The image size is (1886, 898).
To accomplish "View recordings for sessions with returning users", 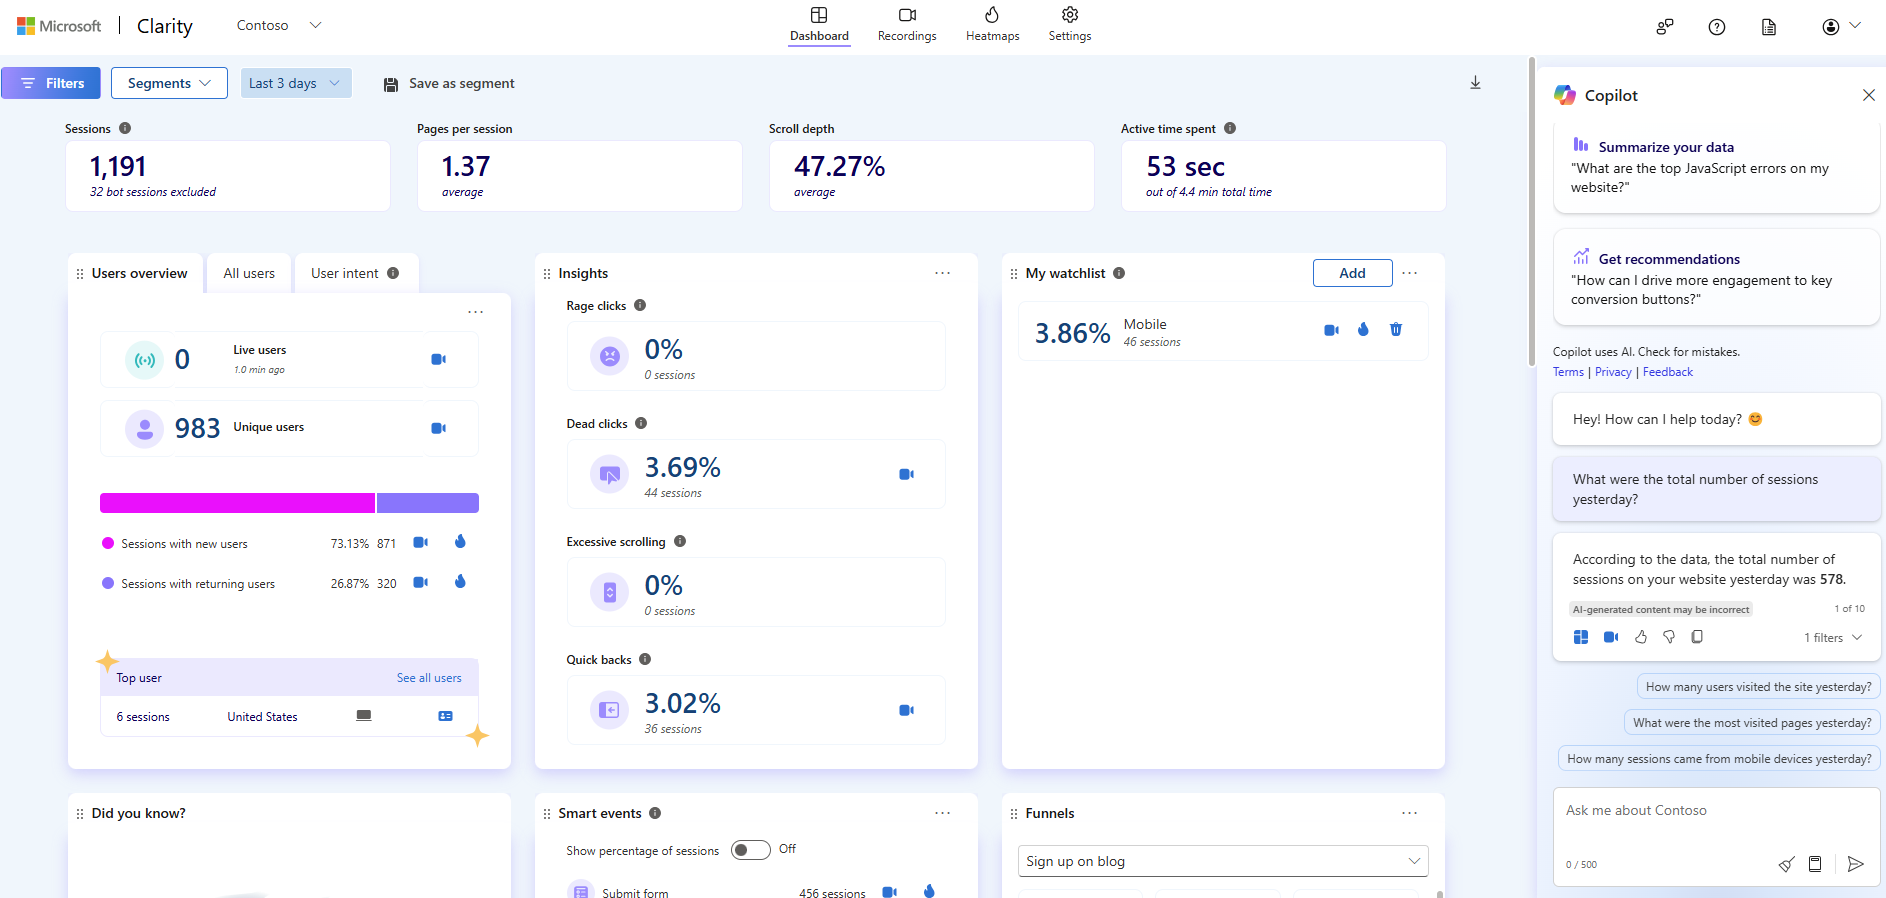I will point(421,583).
